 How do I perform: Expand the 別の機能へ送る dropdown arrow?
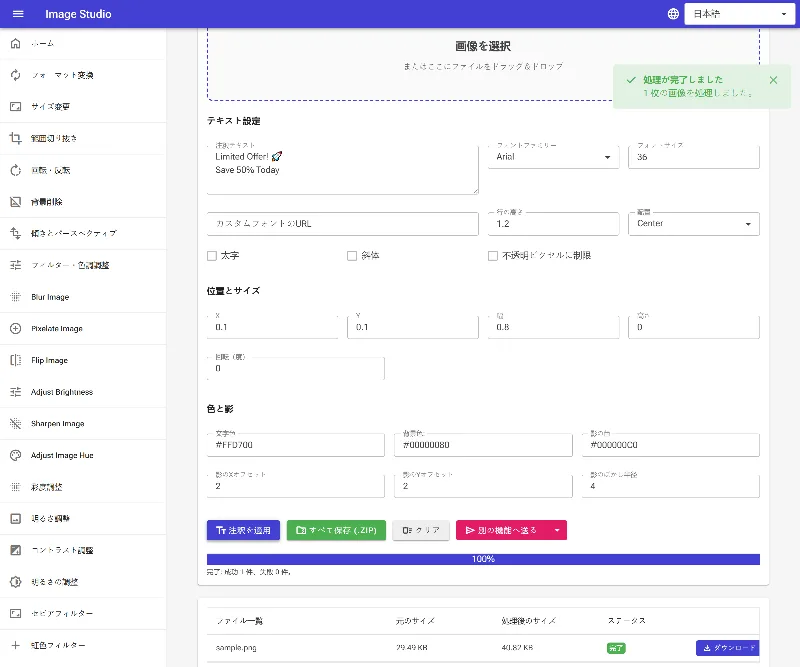pyautogui.click(x=557, y=530)
